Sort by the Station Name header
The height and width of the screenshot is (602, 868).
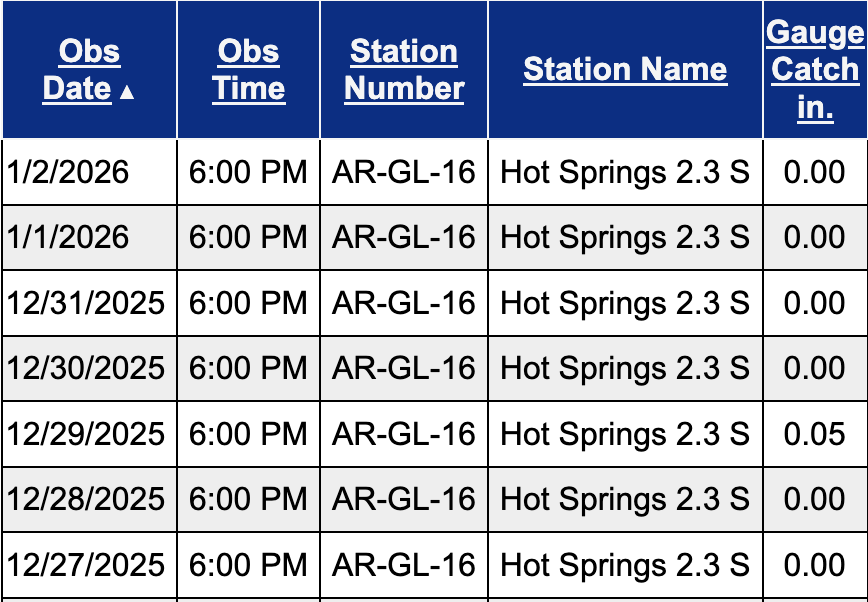point(625,69)
